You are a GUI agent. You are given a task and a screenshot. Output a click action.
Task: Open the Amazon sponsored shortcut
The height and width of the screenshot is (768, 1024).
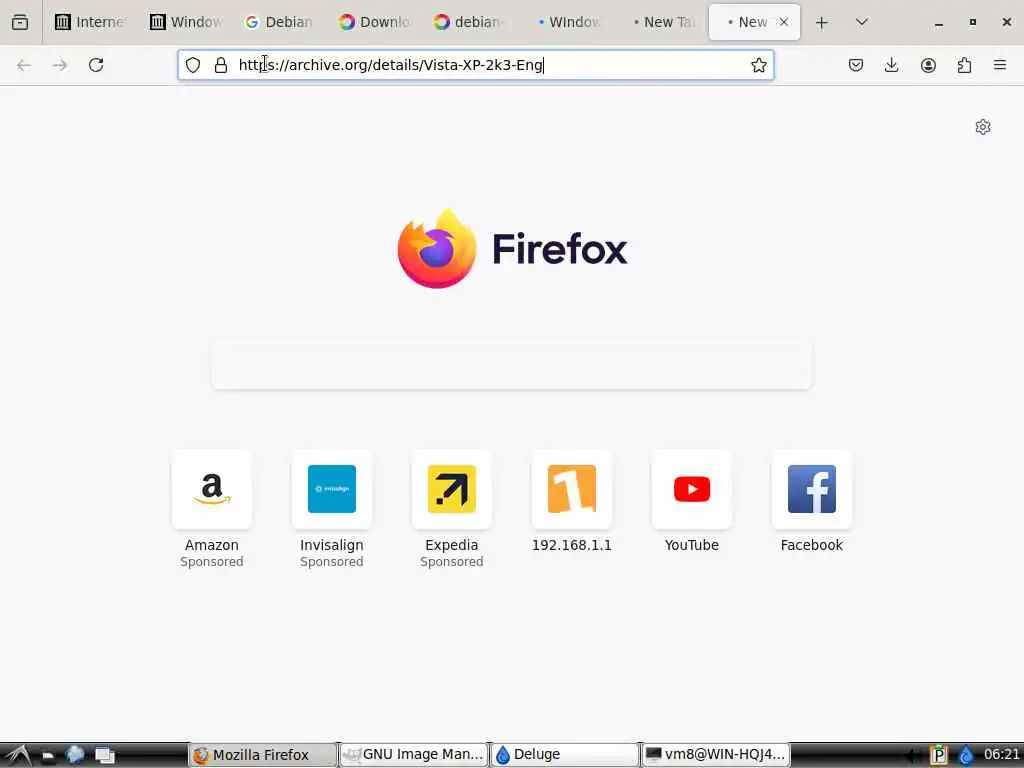click(x=212, y=509)
